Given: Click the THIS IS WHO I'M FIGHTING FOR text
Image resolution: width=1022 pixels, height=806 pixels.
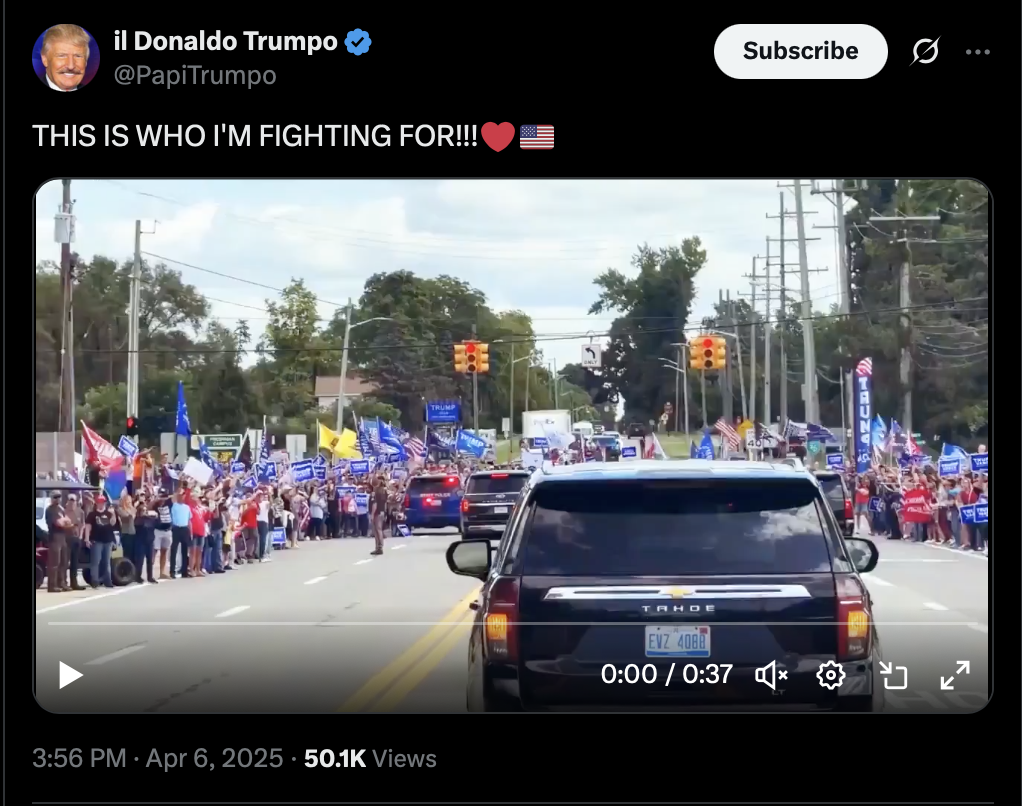Looking at the screenshot, I should (x=255, y=136).
